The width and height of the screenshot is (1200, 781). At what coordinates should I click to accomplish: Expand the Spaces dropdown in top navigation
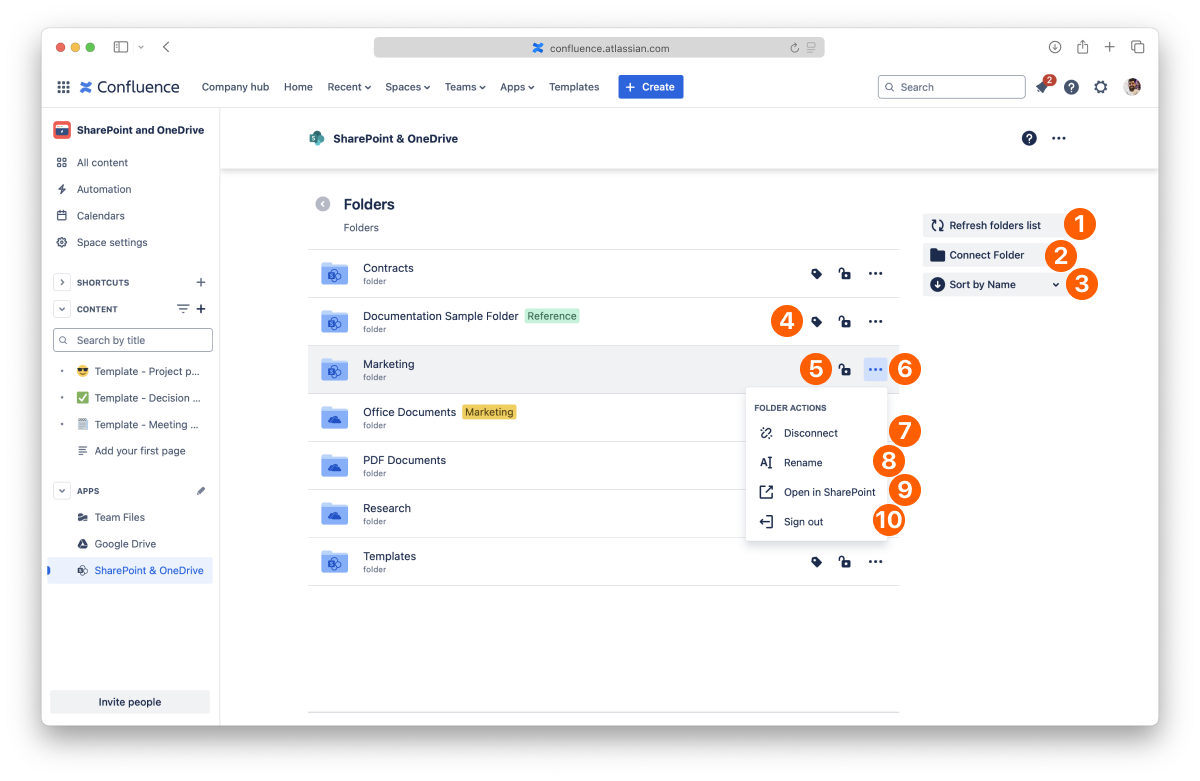coord(407,87)
